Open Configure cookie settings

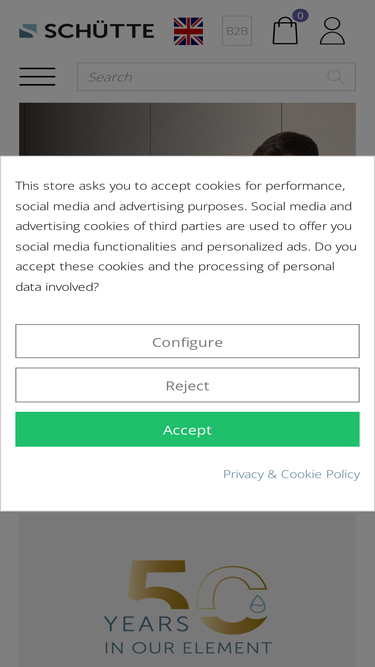point(188,341)
